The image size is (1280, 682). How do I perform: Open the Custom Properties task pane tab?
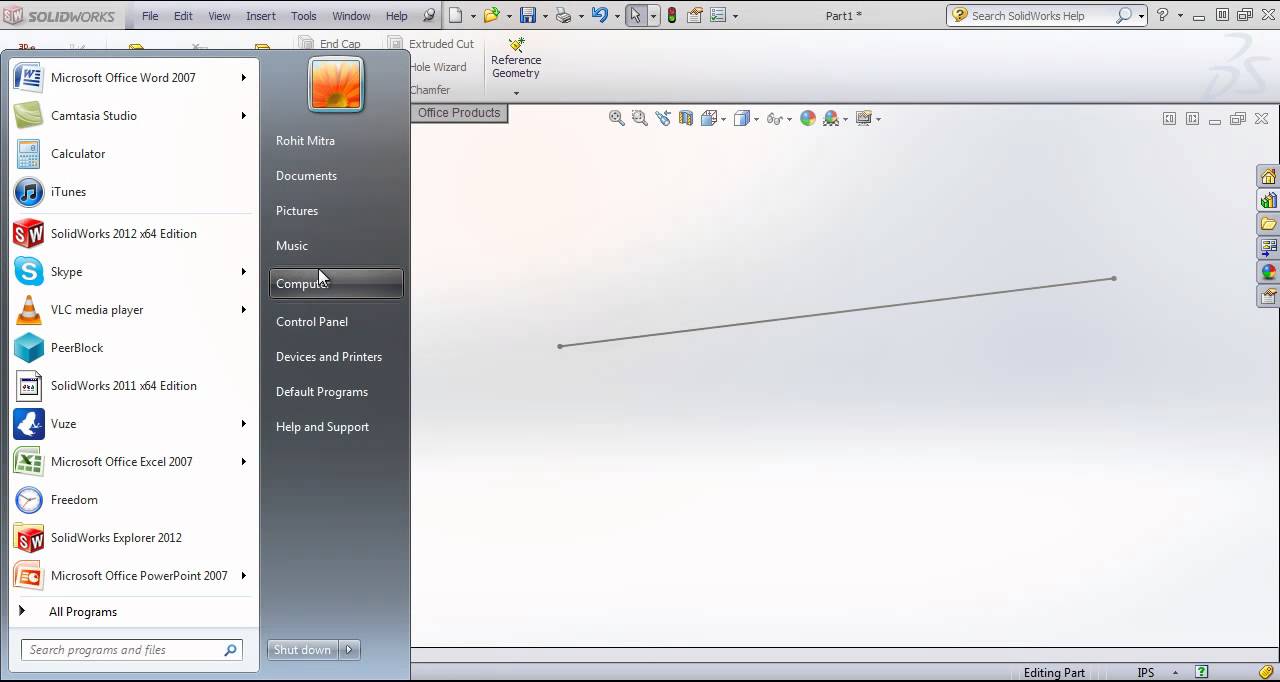point(1268,296)
